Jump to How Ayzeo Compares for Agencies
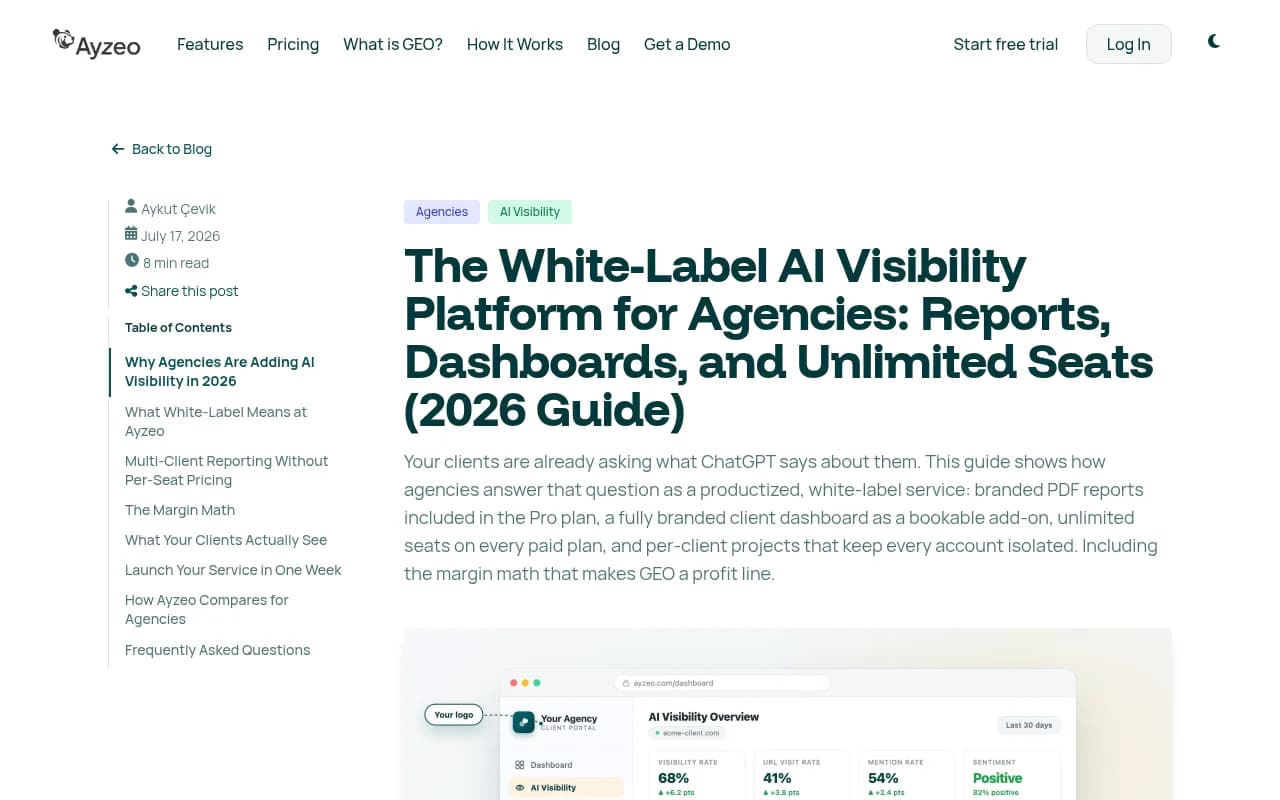The height and width of the screenshot is (800, 1280). coord(207,609)
